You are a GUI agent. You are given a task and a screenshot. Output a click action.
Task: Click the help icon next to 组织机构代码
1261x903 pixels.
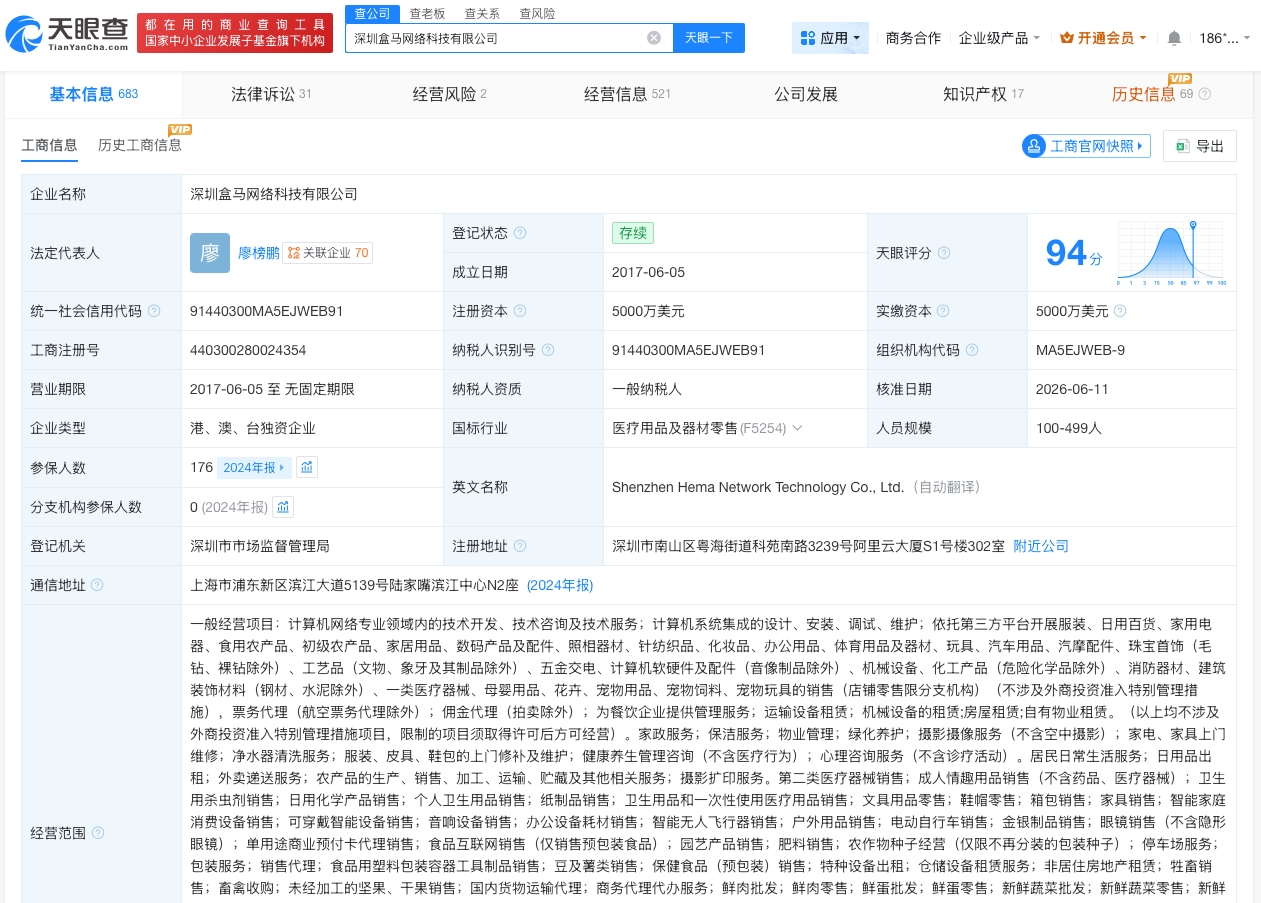coord(972,350)
